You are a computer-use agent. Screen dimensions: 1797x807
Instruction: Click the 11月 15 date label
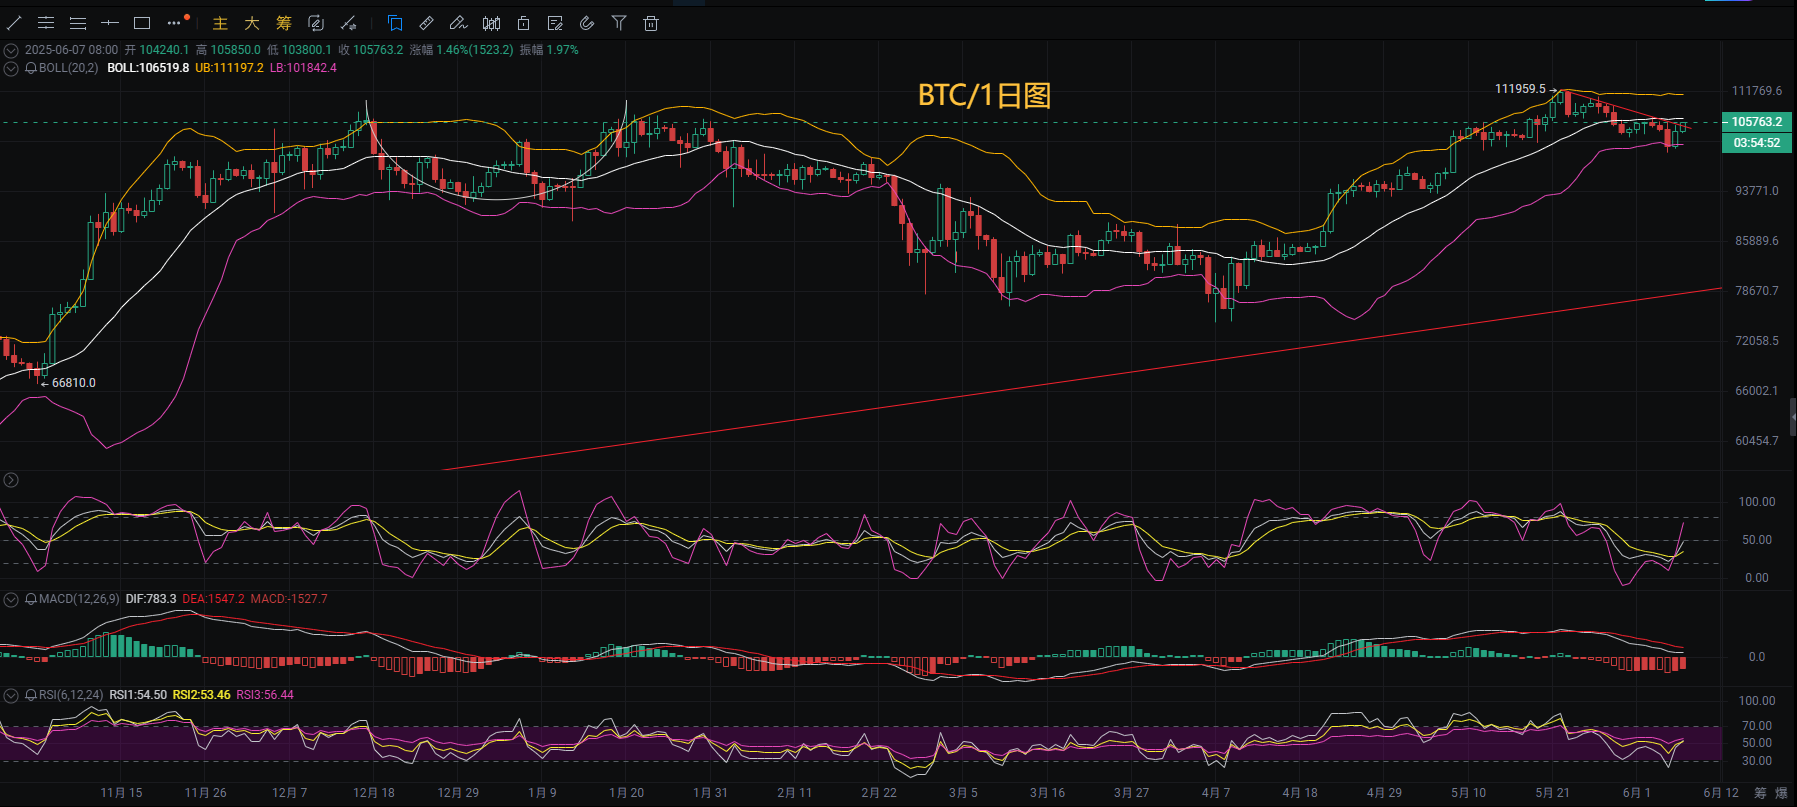121,793
